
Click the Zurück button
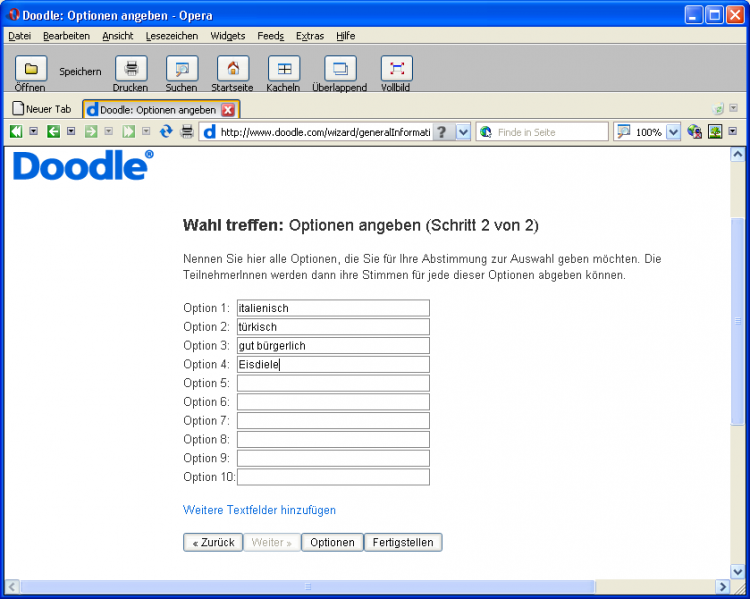coord(213,543)
